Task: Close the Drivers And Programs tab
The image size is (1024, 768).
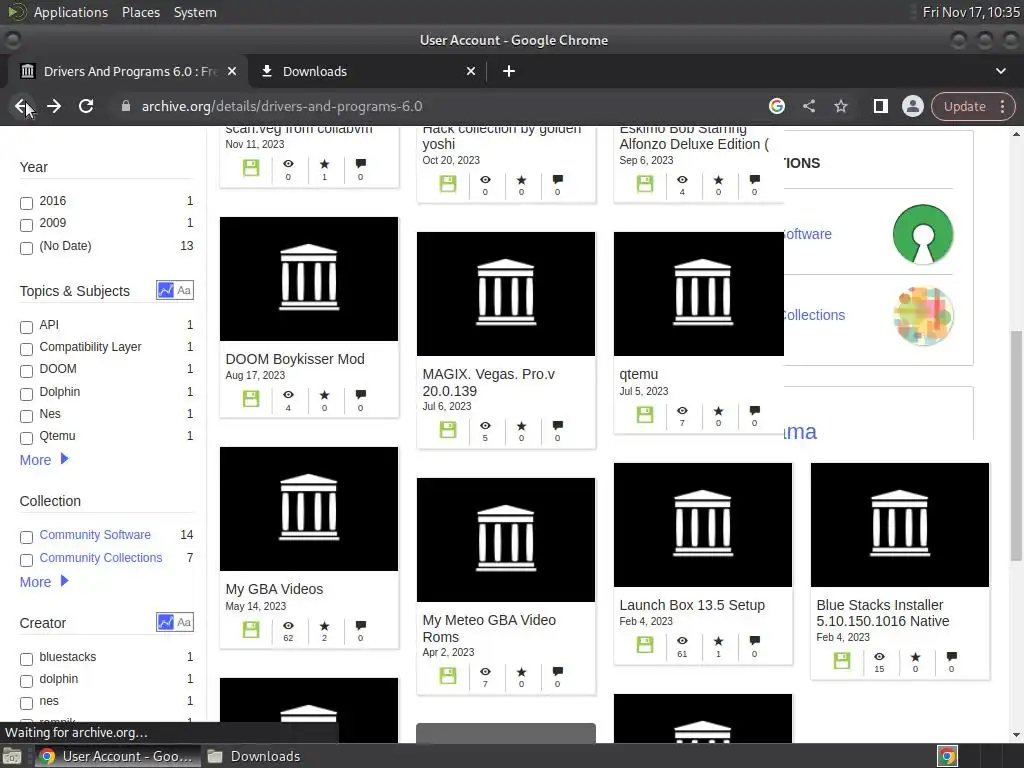Action: click(232, 71)
